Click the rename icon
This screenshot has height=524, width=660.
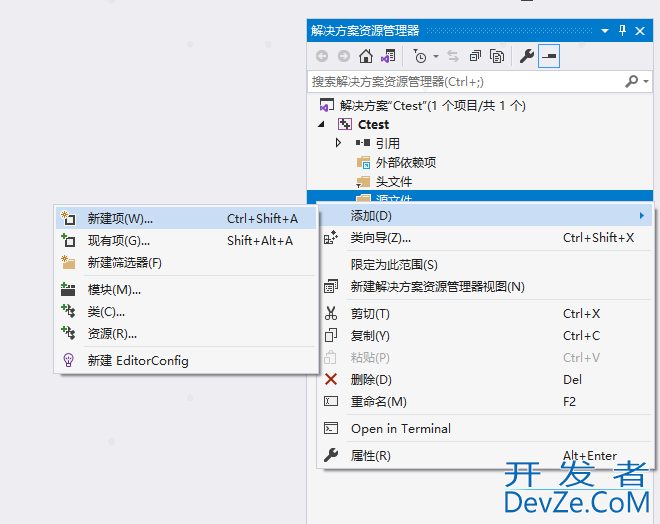pyautogui.click(x=331, y=401)
